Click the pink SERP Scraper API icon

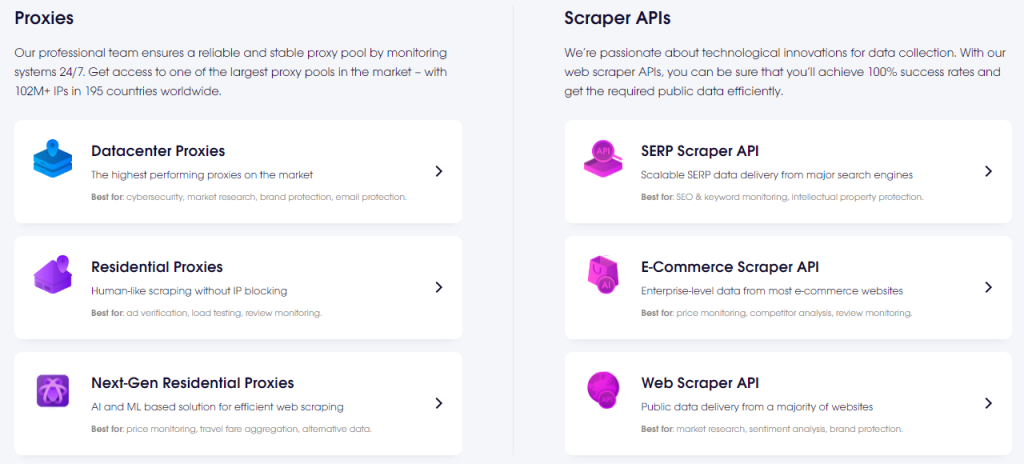click(x=603, y=159)
